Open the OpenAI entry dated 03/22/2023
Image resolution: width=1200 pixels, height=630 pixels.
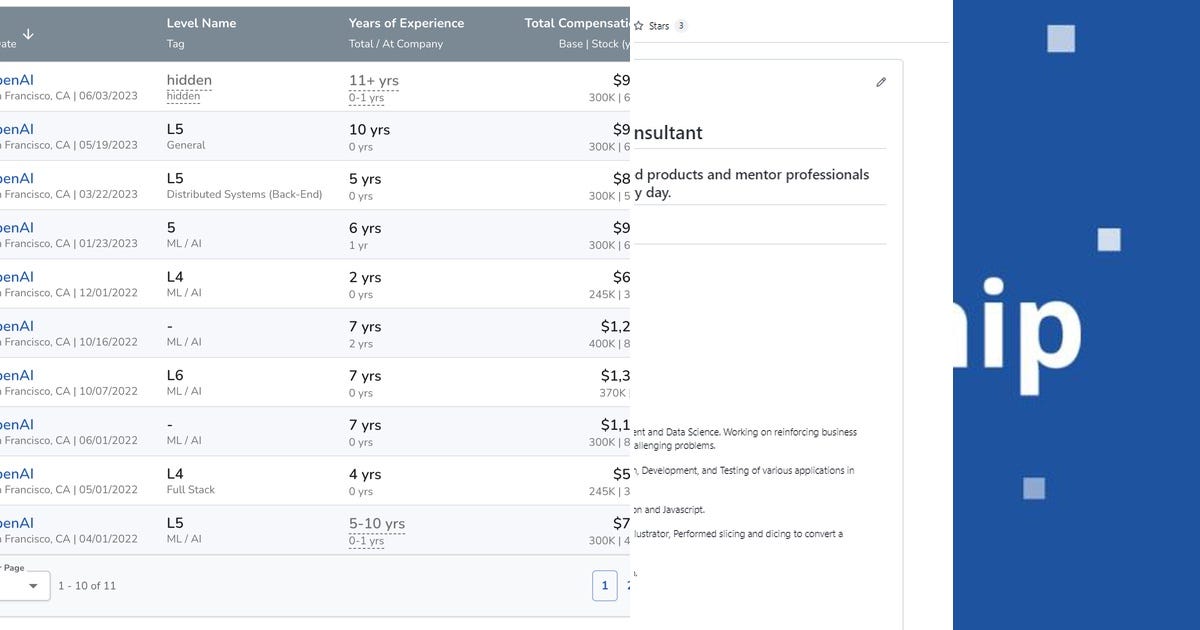17,178
